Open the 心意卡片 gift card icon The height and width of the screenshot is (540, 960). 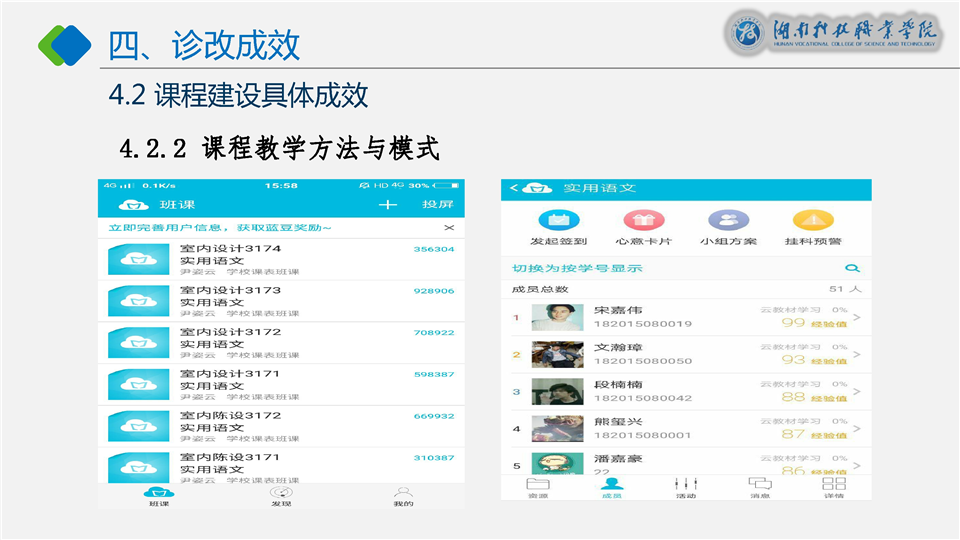[643, 220]
